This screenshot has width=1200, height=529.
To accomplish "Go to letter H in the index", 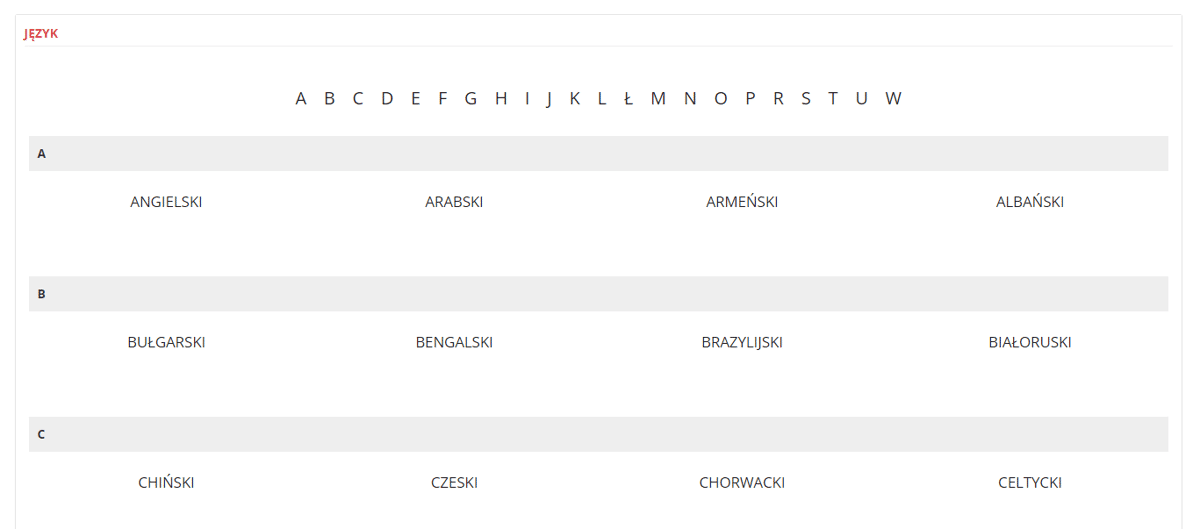I will (501, 98).
